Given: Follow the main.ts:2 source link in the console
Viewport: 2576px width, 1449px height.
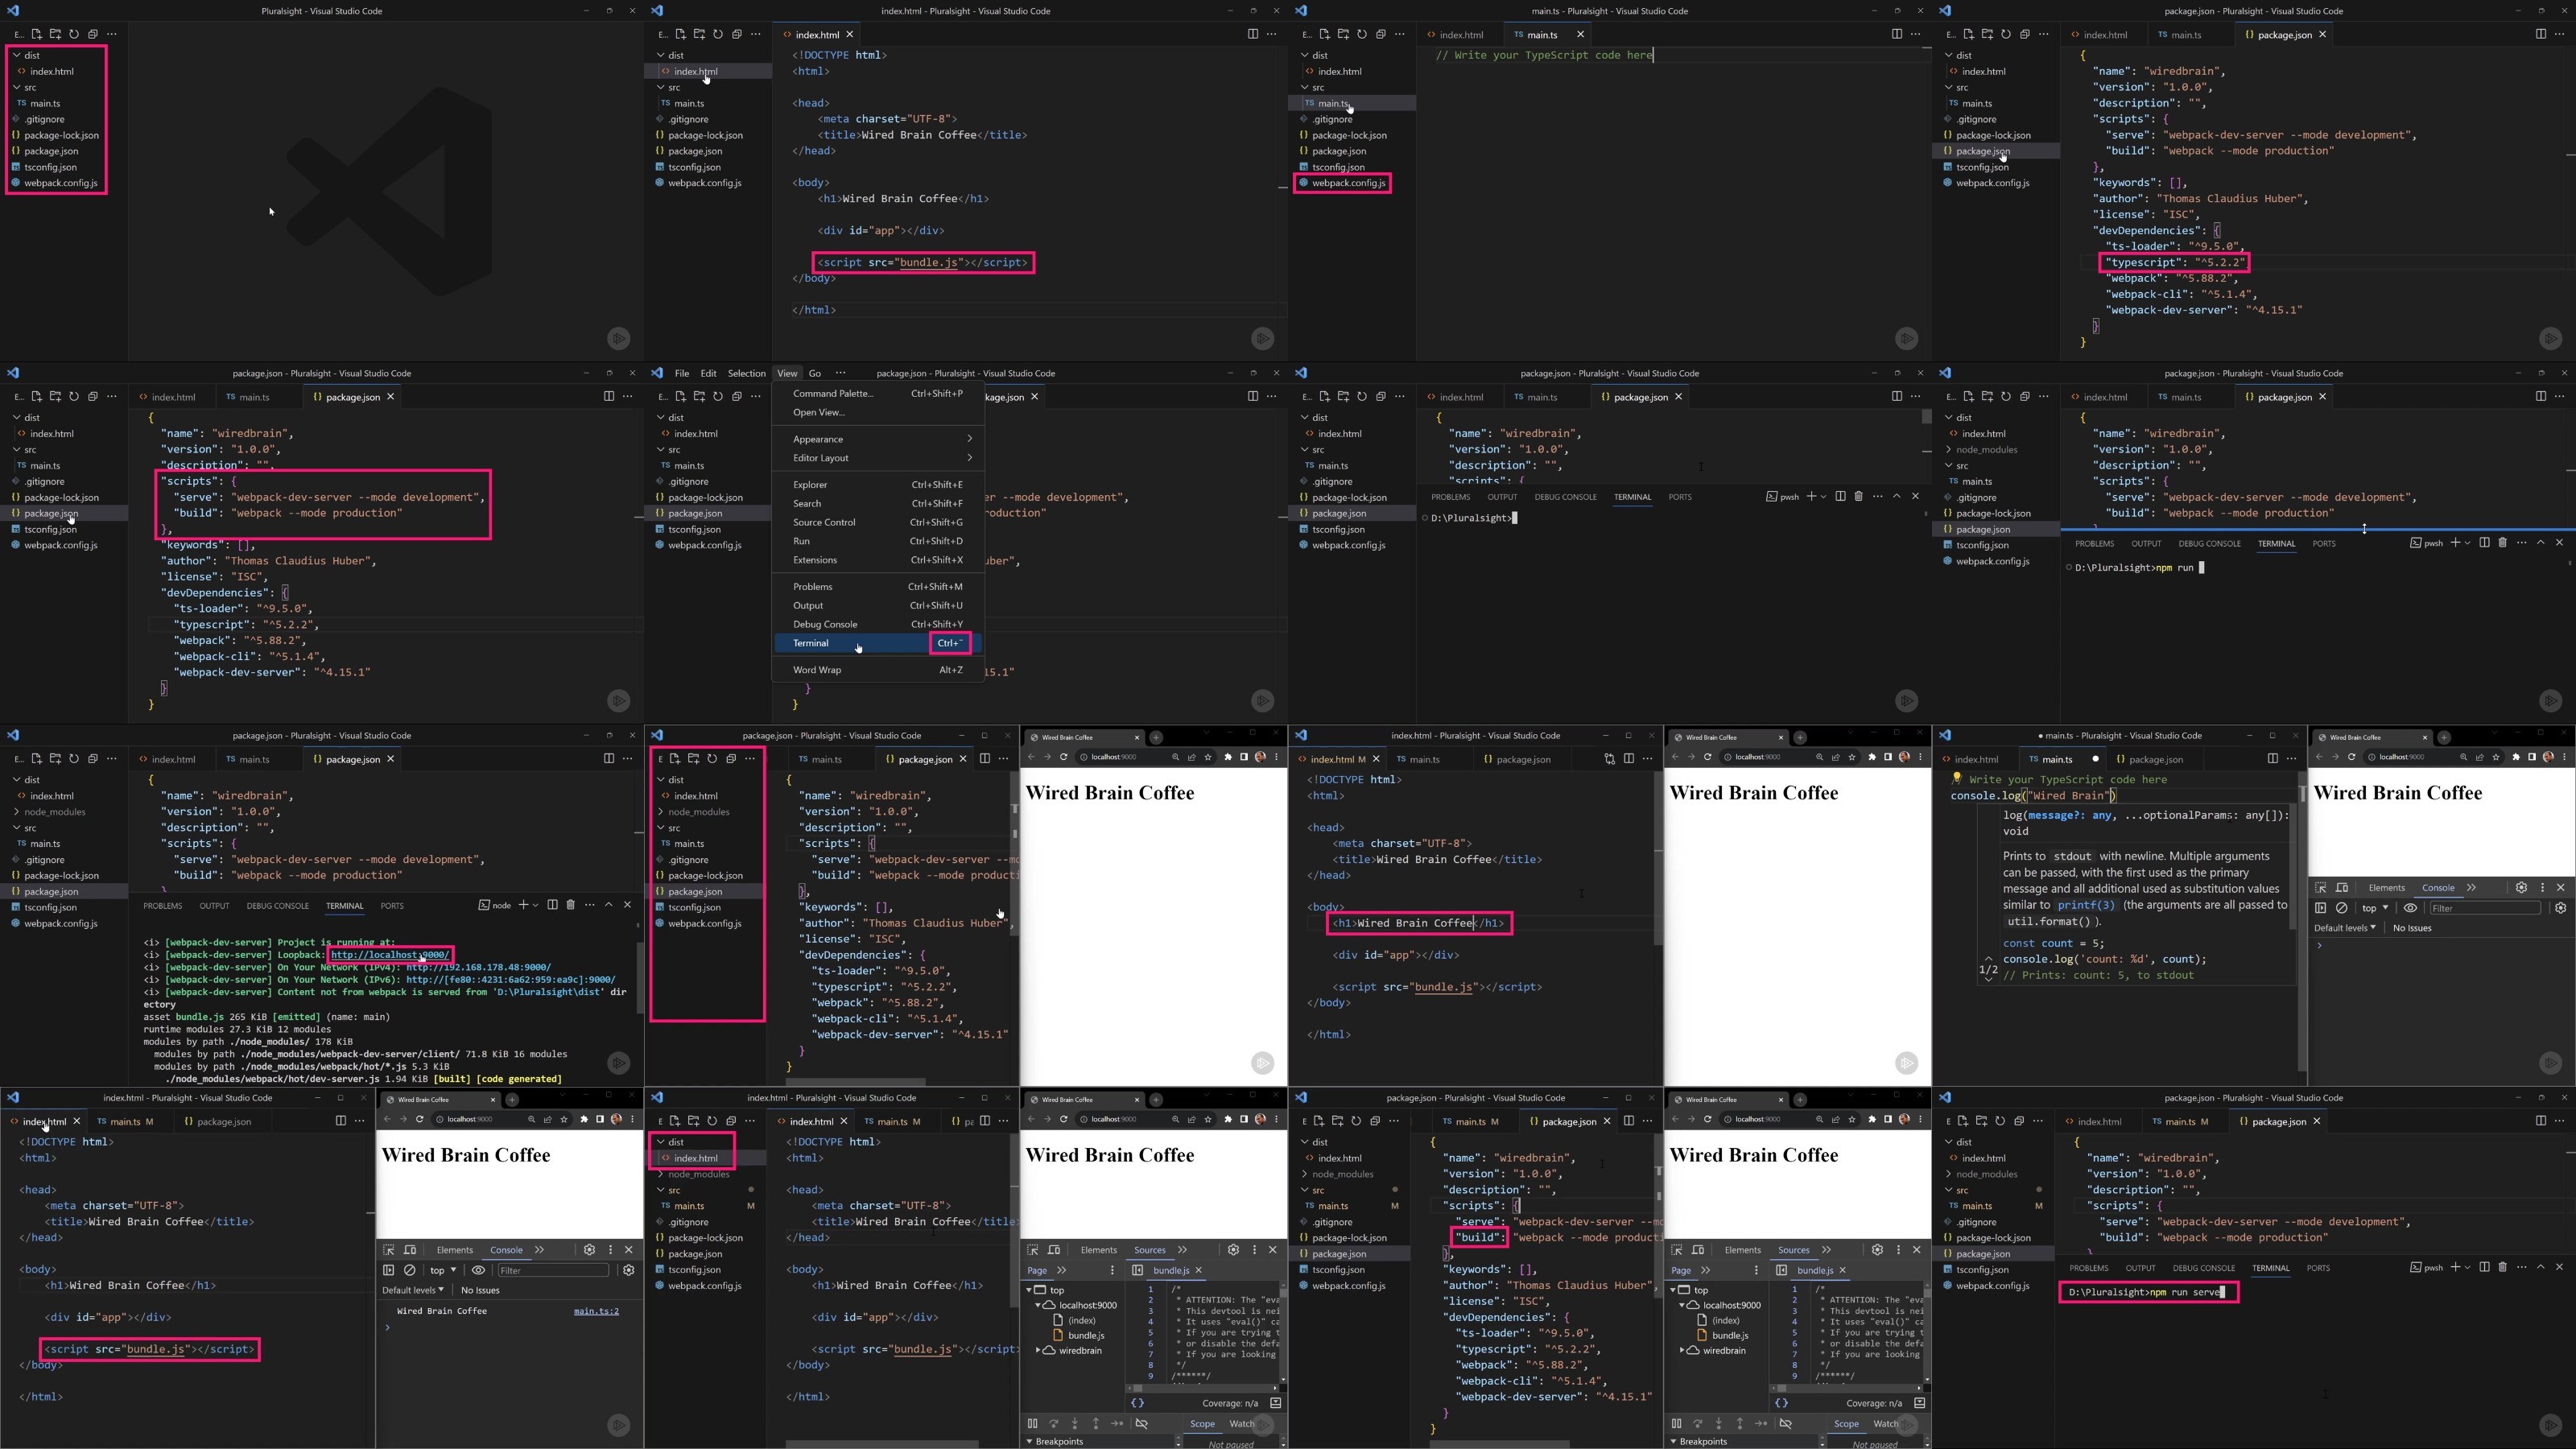Looking at the screenshot, I should tap(596, 1311).
